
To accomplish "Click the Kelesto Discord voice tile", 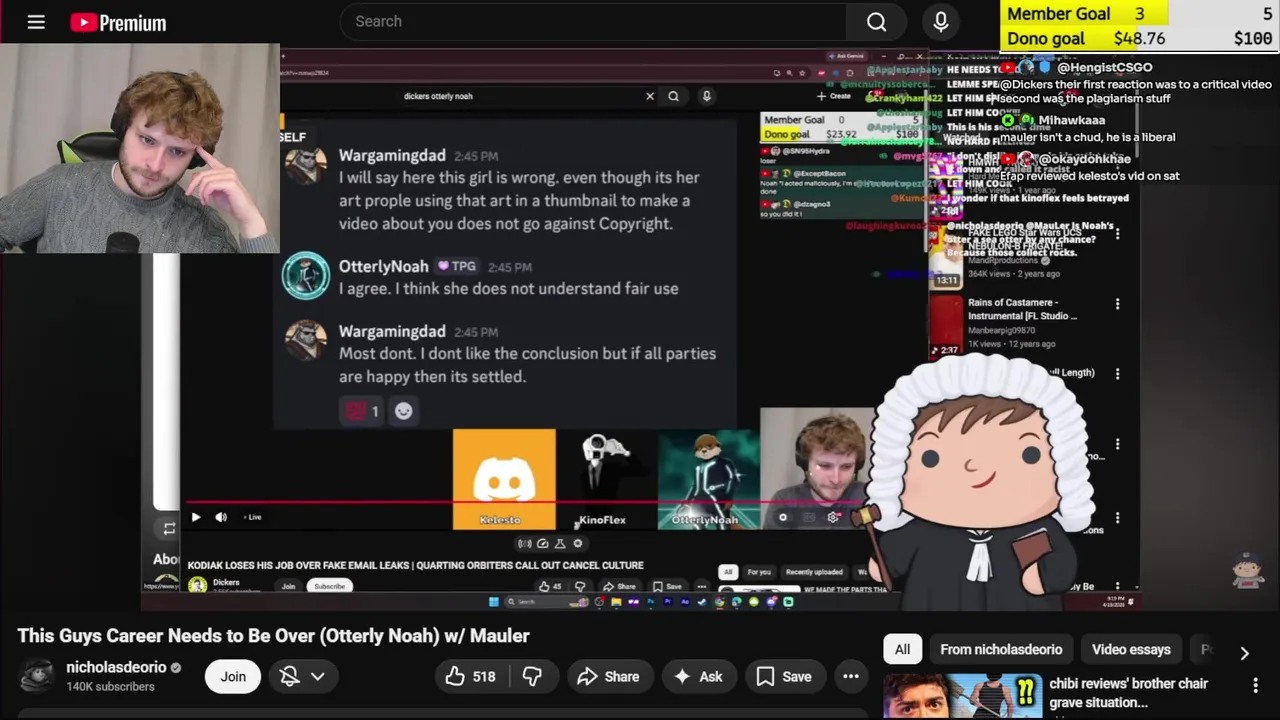I will (x=504, y=479).
